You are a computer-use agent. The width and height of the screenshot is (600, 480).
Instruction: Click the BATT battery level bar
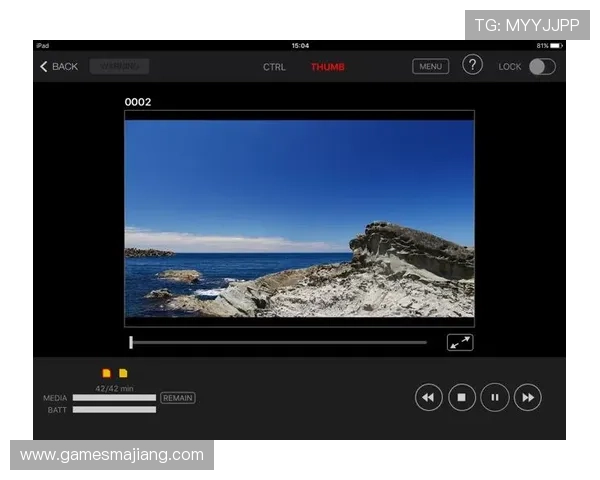pyautogui.click(x=114, y=410)
